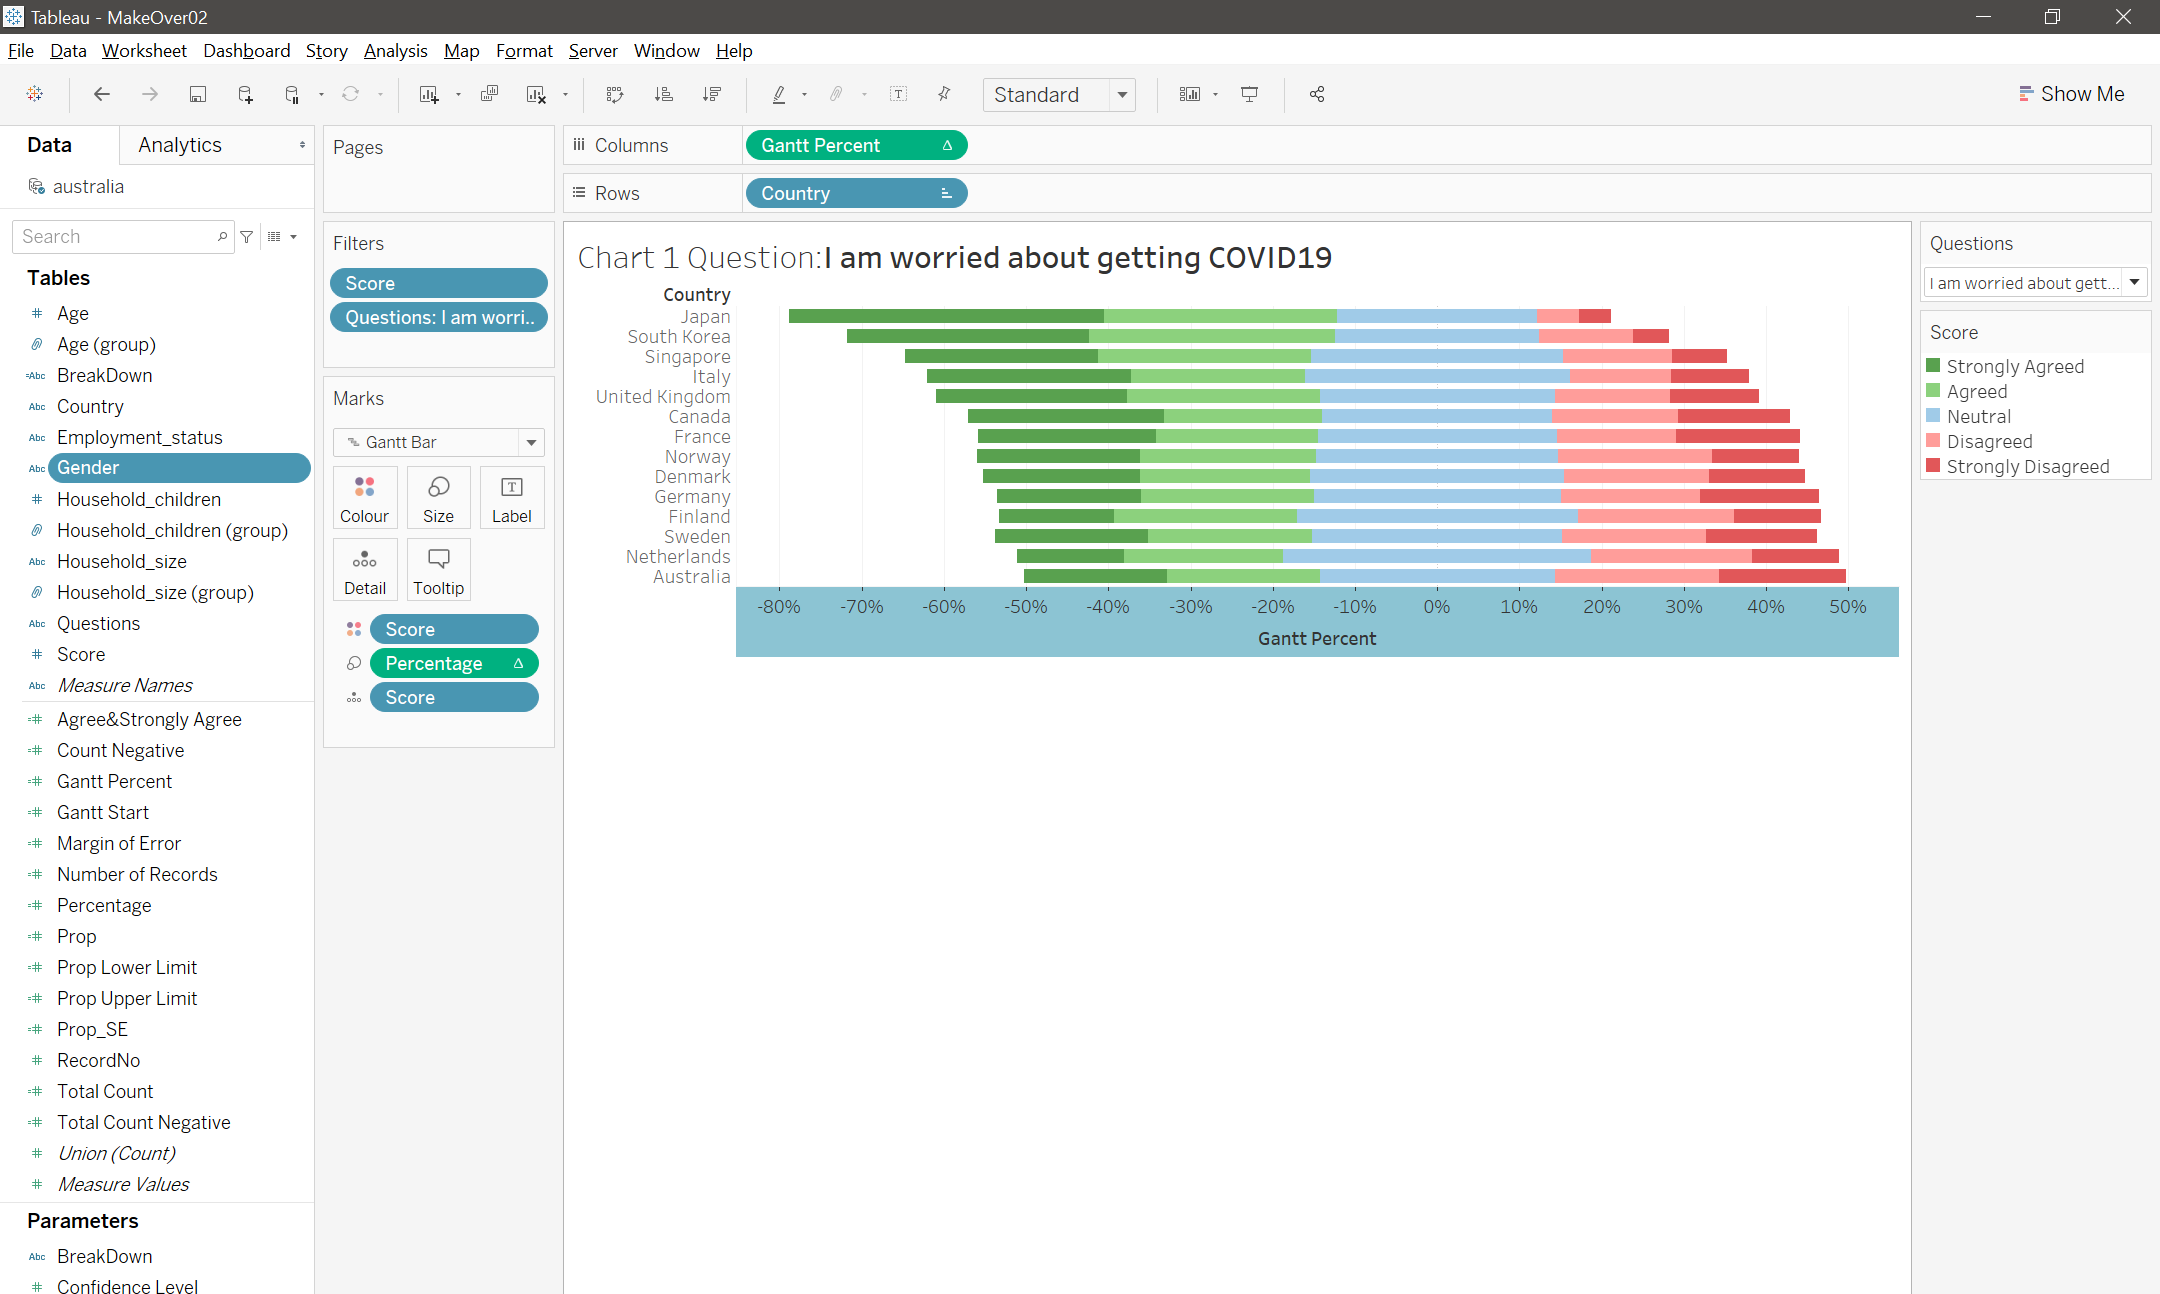This screenshot has width=2160, height=1294.
Task: Switch to the Analytics tab
Action: (x=180, y=145)
